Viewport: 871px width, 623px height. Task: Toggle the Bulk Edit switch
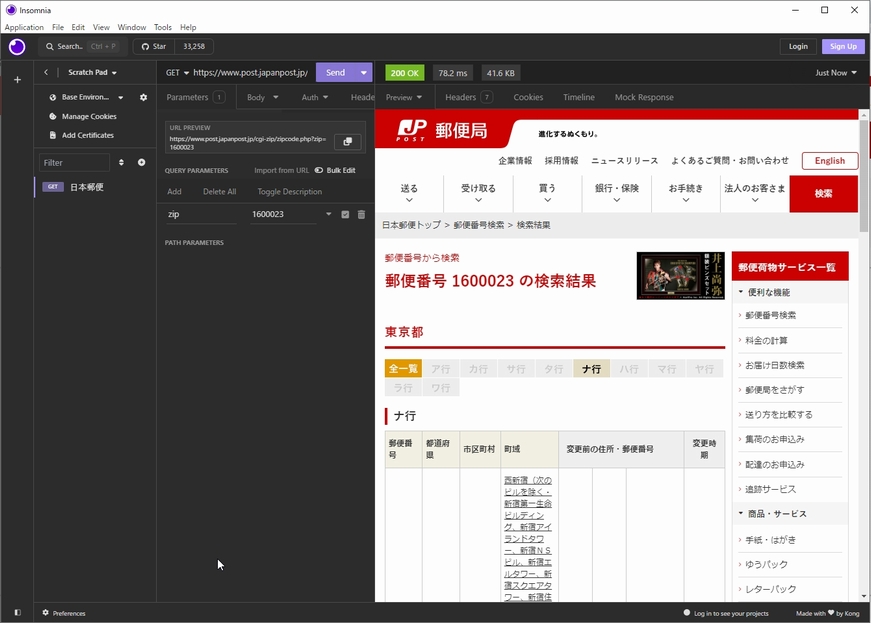319,170
